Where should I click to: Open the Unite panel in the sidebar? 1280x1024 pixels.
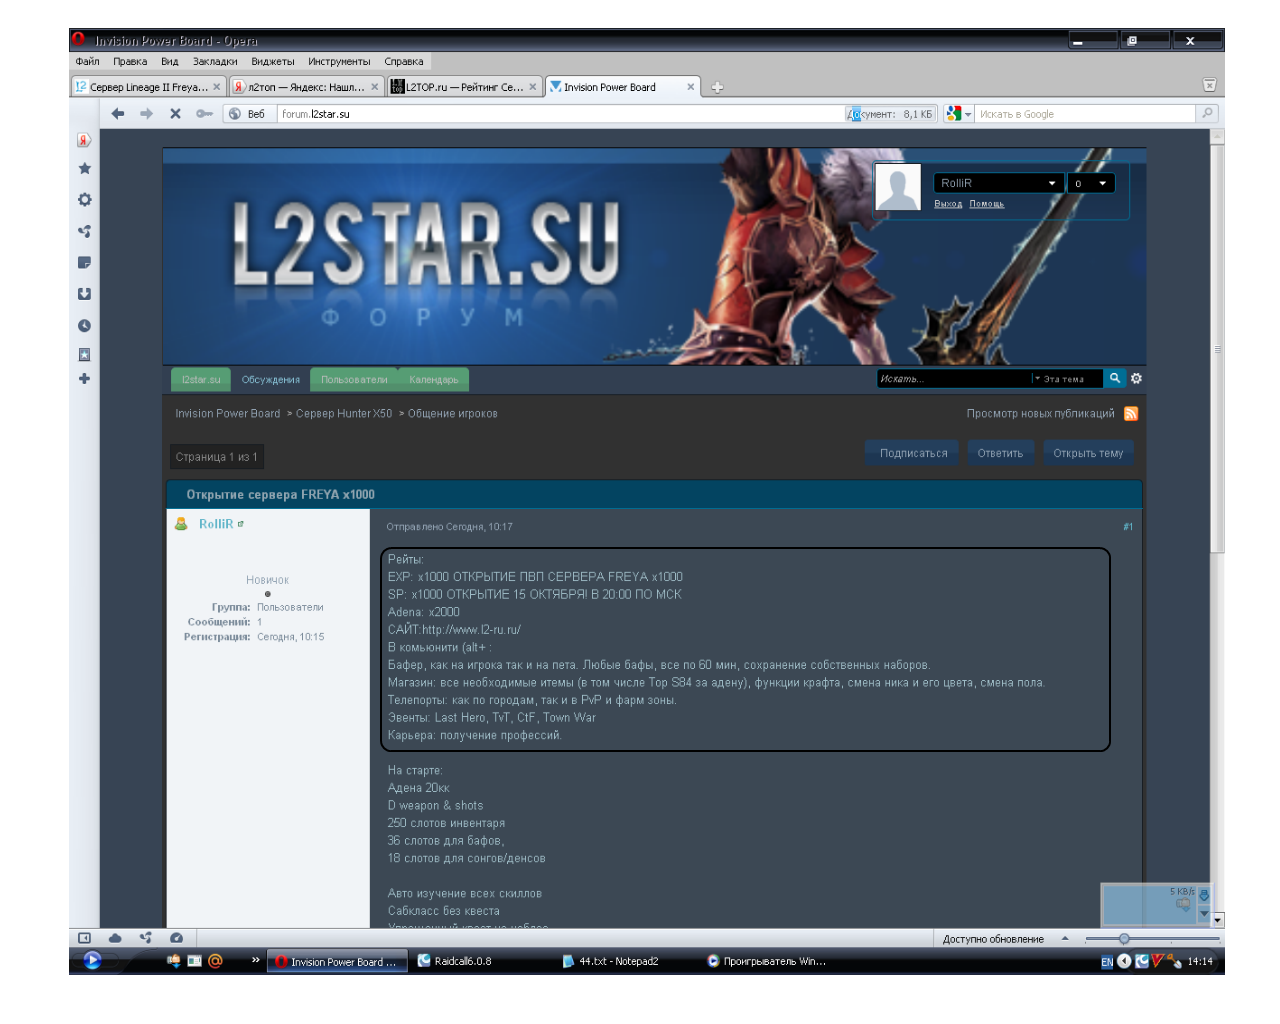(84, 231)
